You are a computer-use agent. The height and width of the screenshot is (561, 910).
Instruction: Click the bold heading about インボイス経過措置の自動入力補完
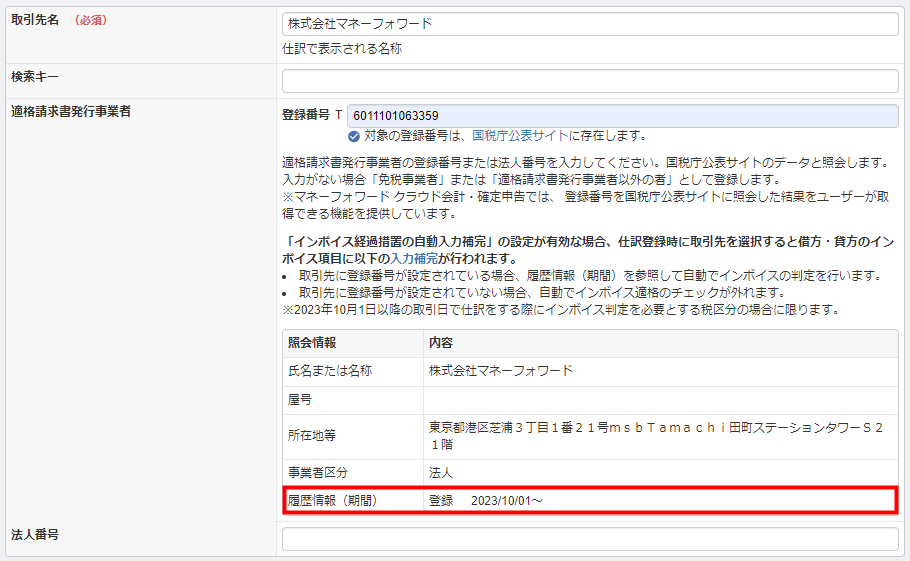(588, 250)
